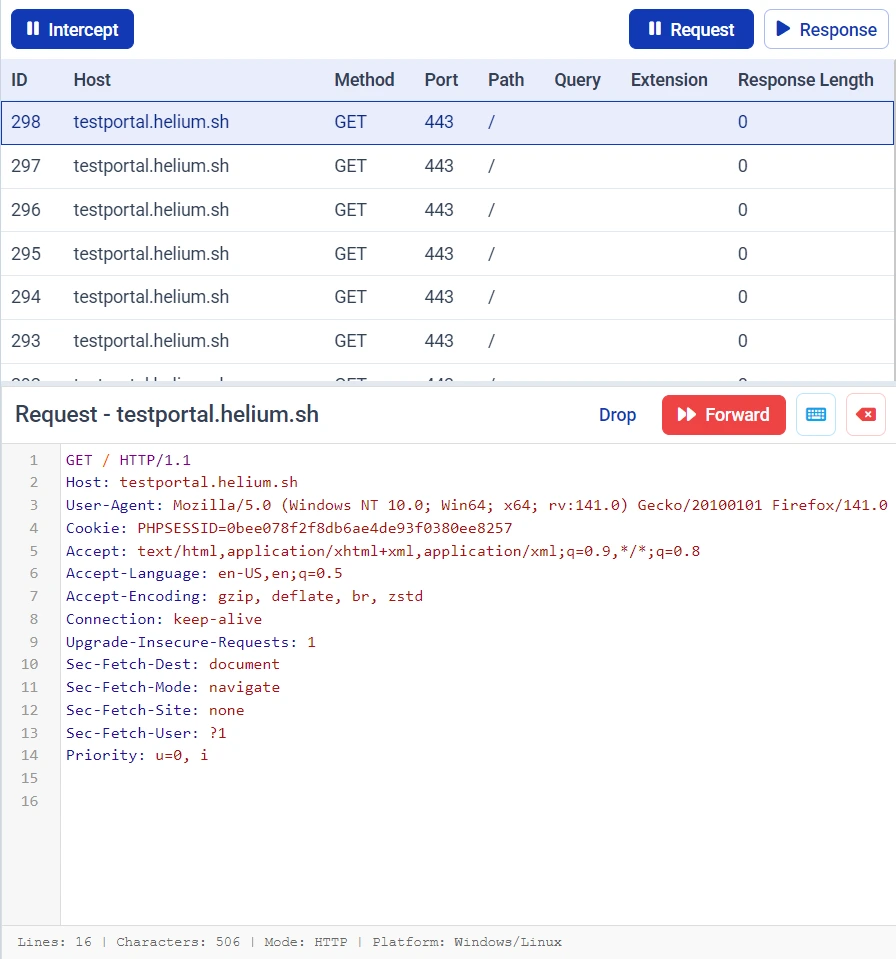Click the Platform: Windows/Linux status entry
The image size is (896, 959).
(x=467, y=942)
